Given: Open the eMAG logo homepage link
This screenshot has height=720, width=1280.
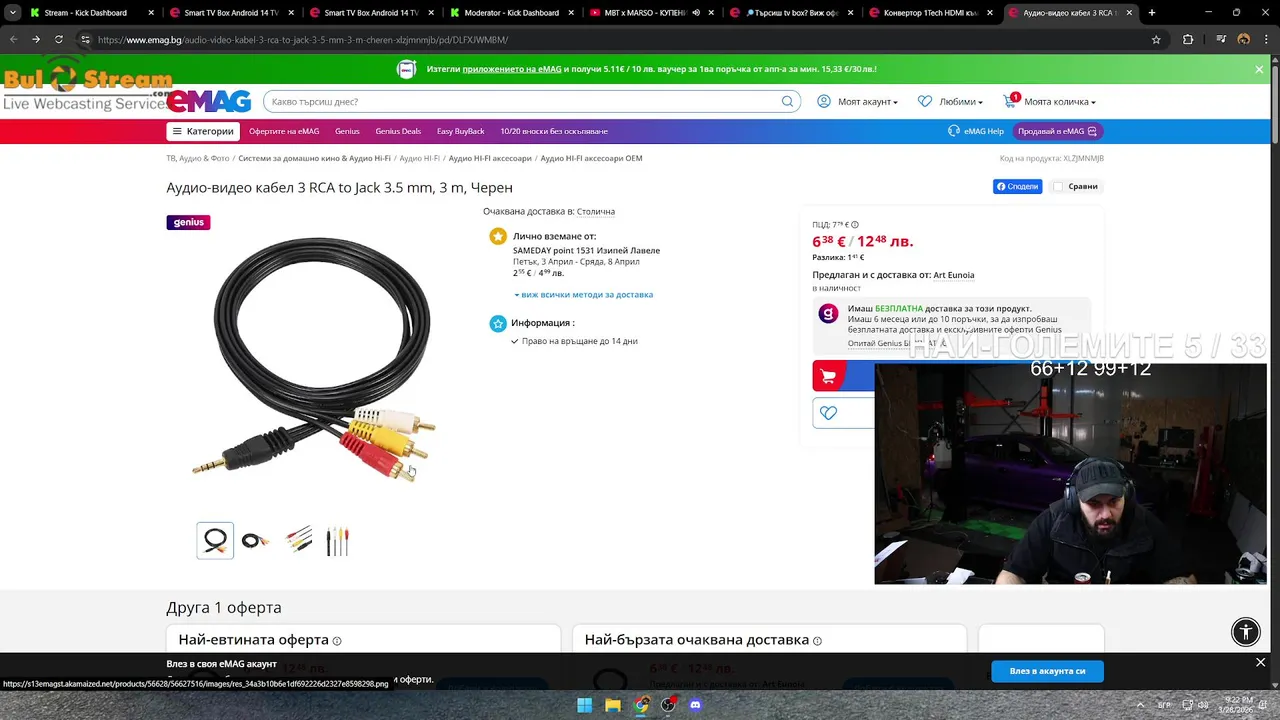Looking at the screenshot, I should [209, 101].
